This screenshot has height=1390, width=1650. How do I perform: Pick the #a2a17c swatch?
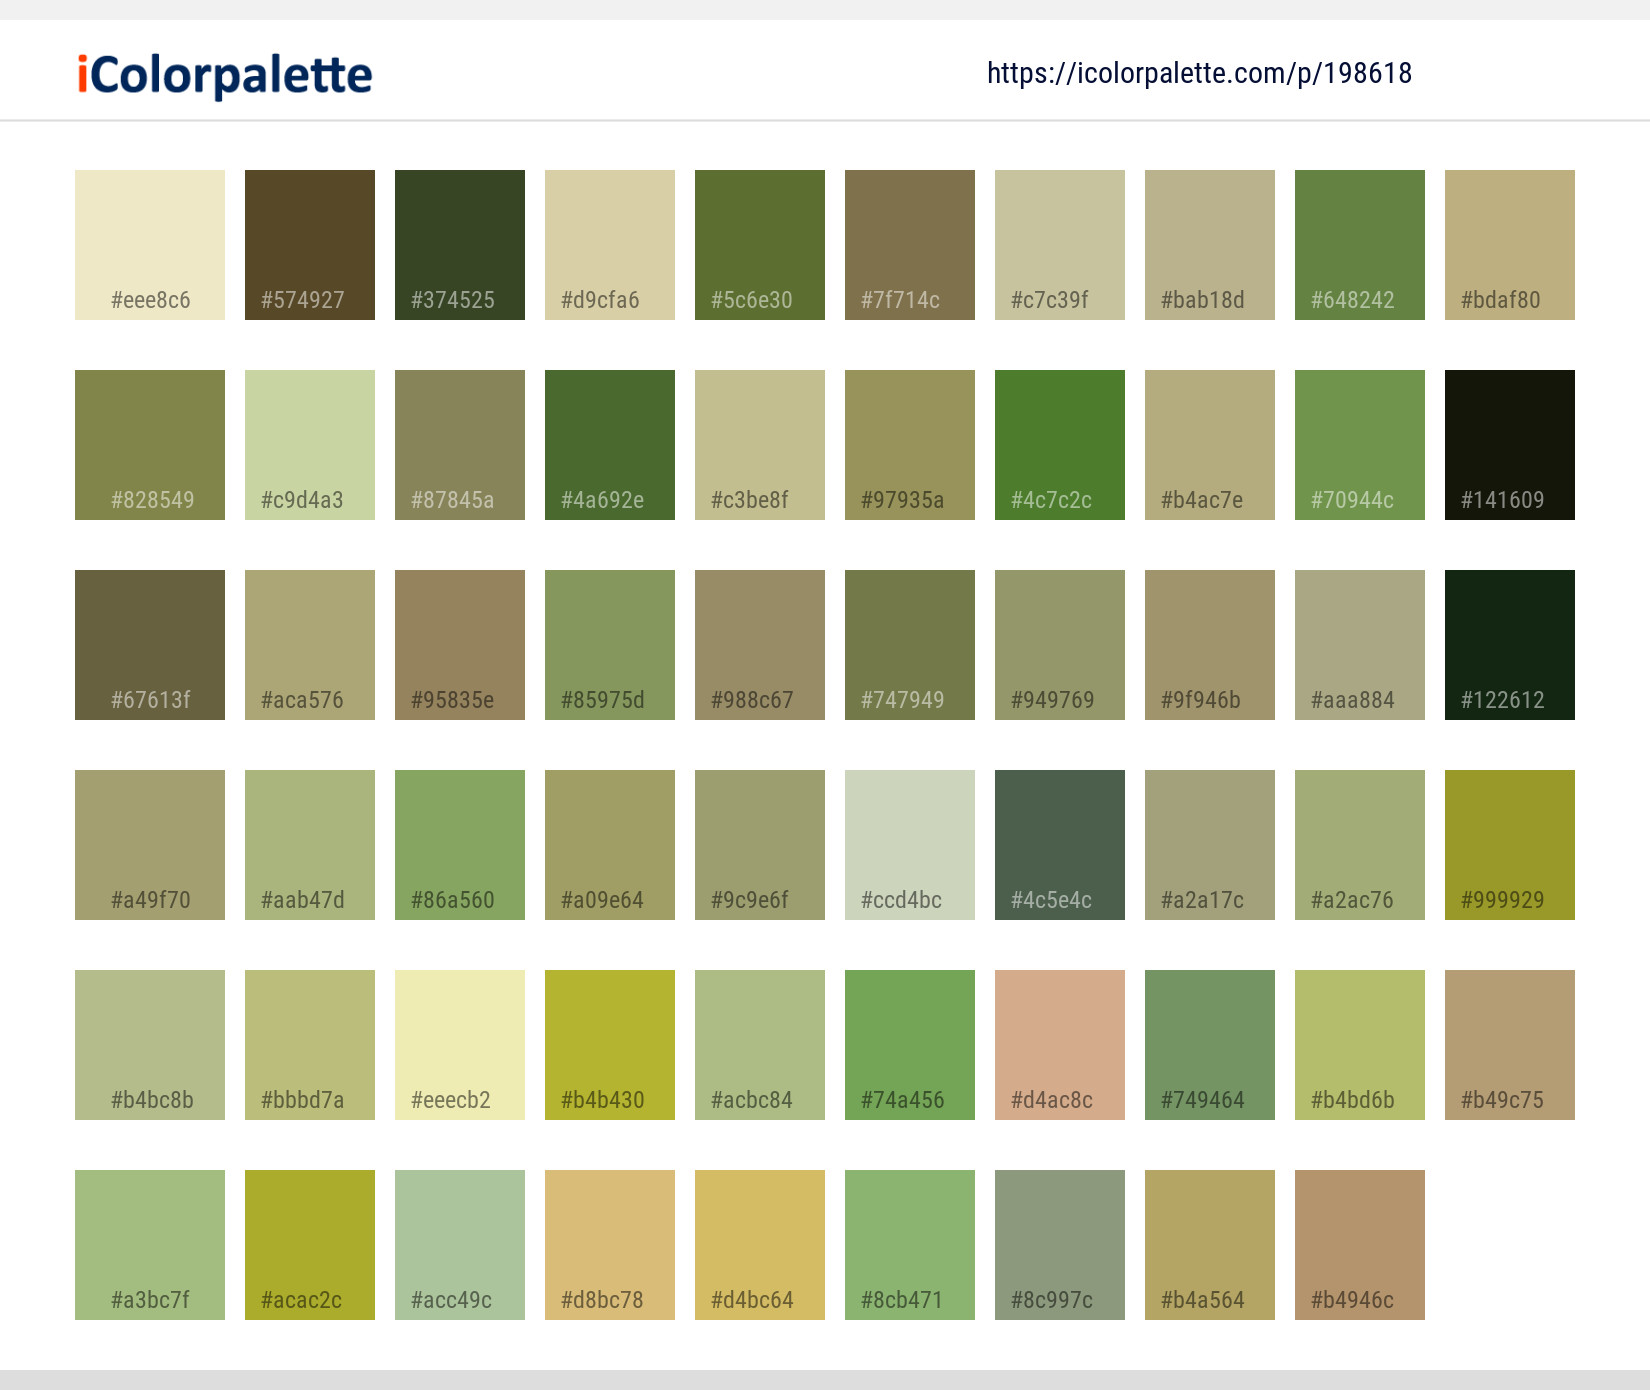(x=1210, y=845)
